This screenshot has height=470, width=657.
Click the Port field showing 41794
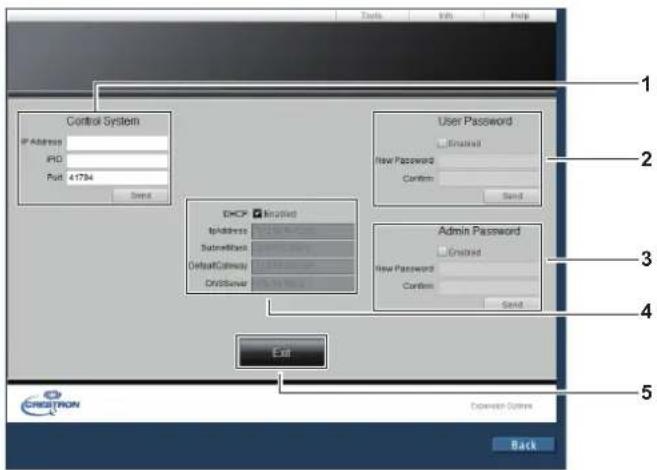[117, 178]
